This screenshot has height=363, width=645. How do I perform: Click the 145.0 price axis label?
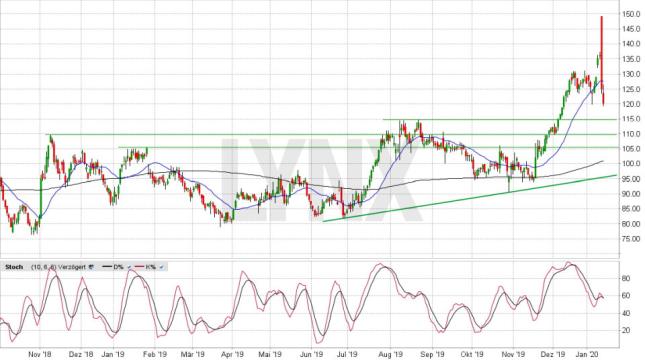tap(630, 29)
